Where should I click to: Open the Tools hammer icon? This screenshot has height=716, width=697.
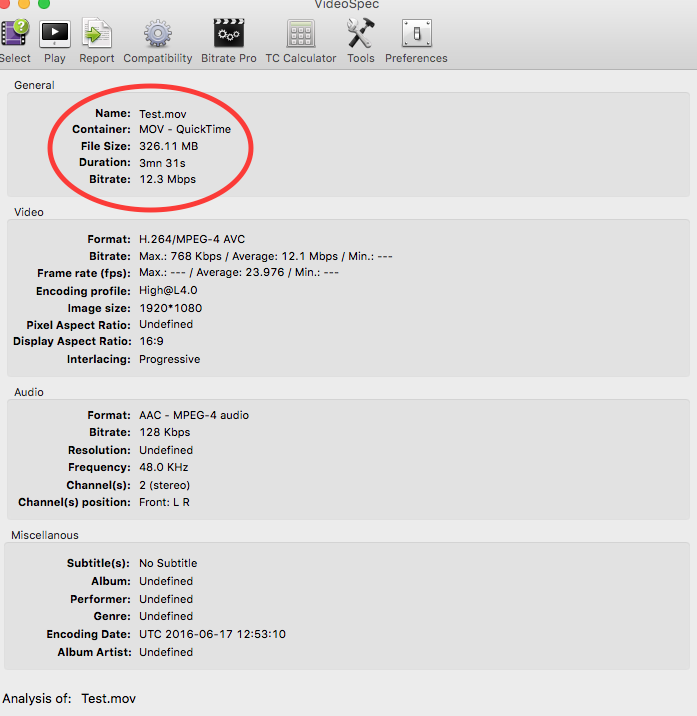click(360, 33)
